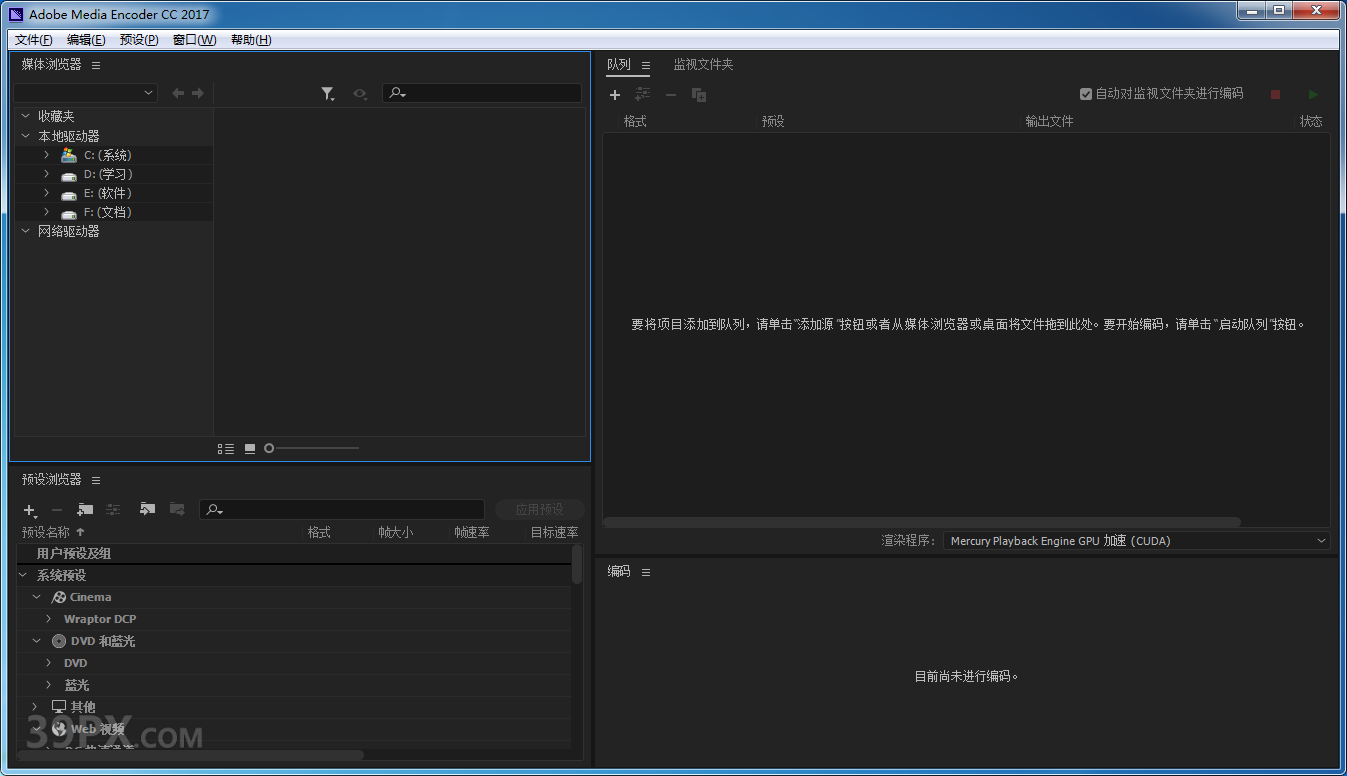Open the 预设(P) menu
1347x776 pixels.
139,40
